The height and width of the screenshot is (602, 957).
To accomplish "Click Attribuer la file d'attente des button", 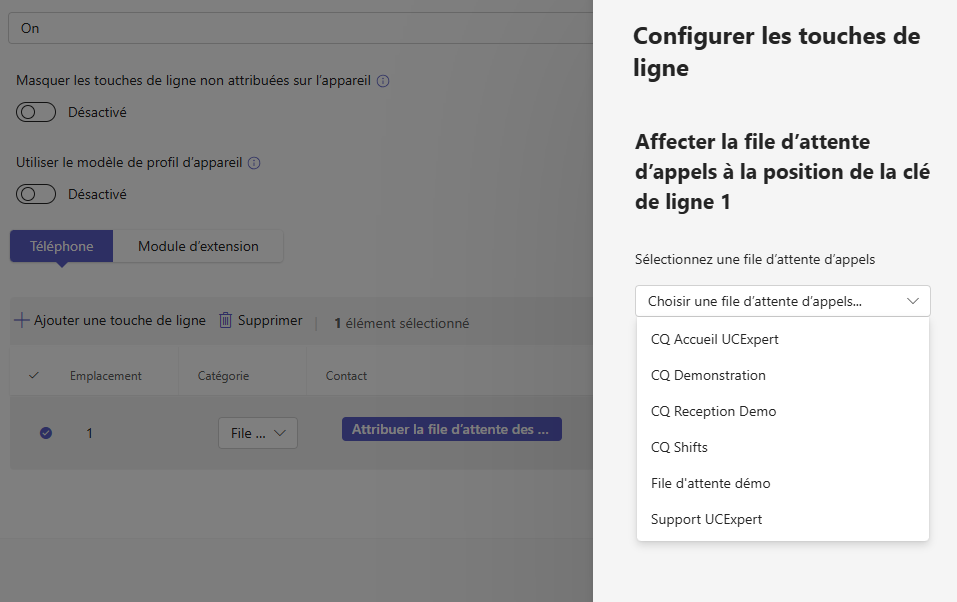I will tap(451, 430).
